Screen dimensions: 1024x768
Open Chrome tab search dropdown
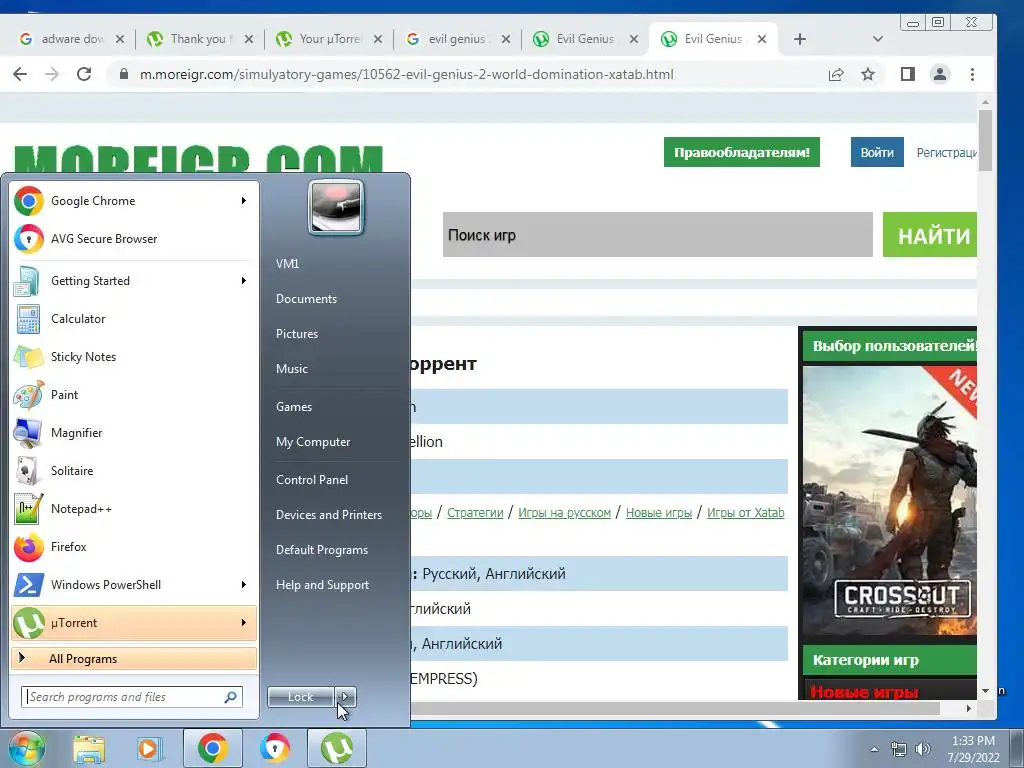point(878,39)
